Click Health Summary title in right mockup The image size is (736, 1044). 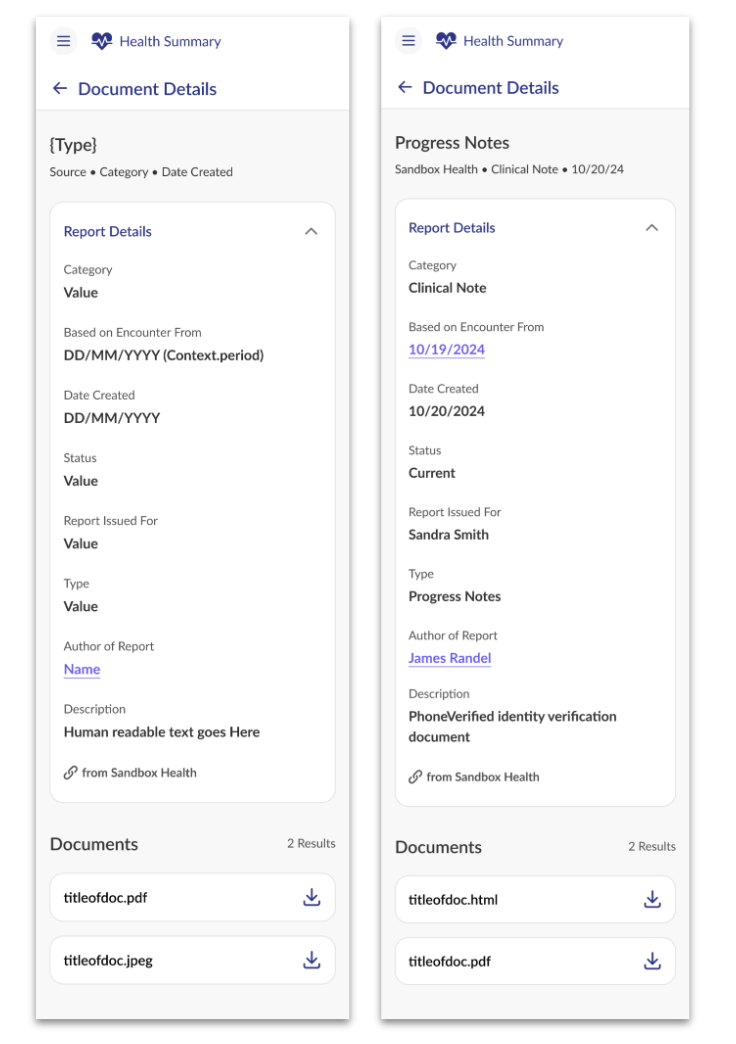(x=513, y=41)
